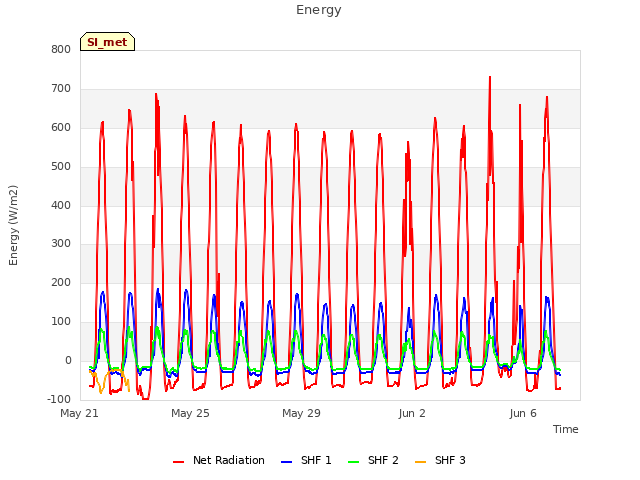Click the 400 y-axis tick label

(x=61, y=205)
